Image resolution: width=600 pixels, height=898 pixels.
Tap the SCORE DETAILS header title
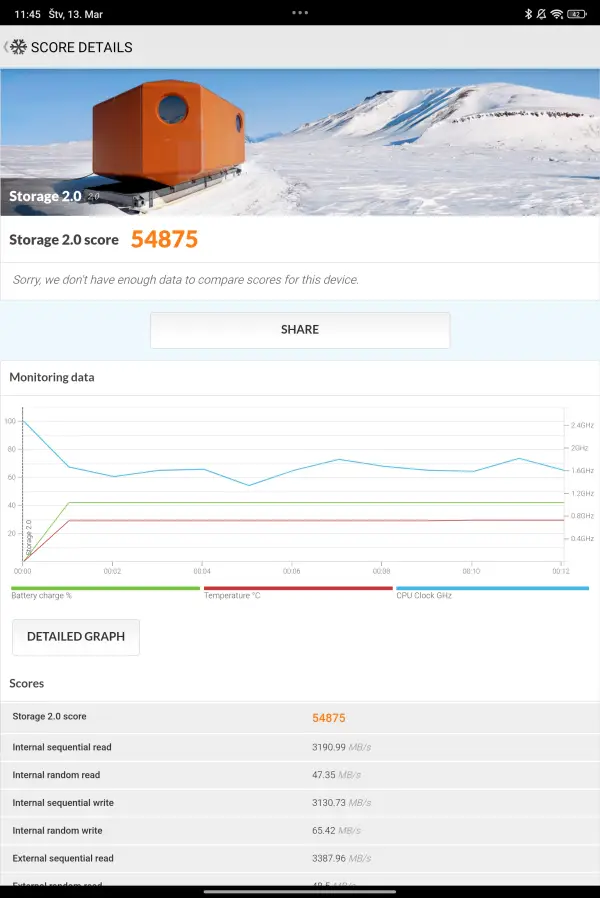click(x=81, y=47)
